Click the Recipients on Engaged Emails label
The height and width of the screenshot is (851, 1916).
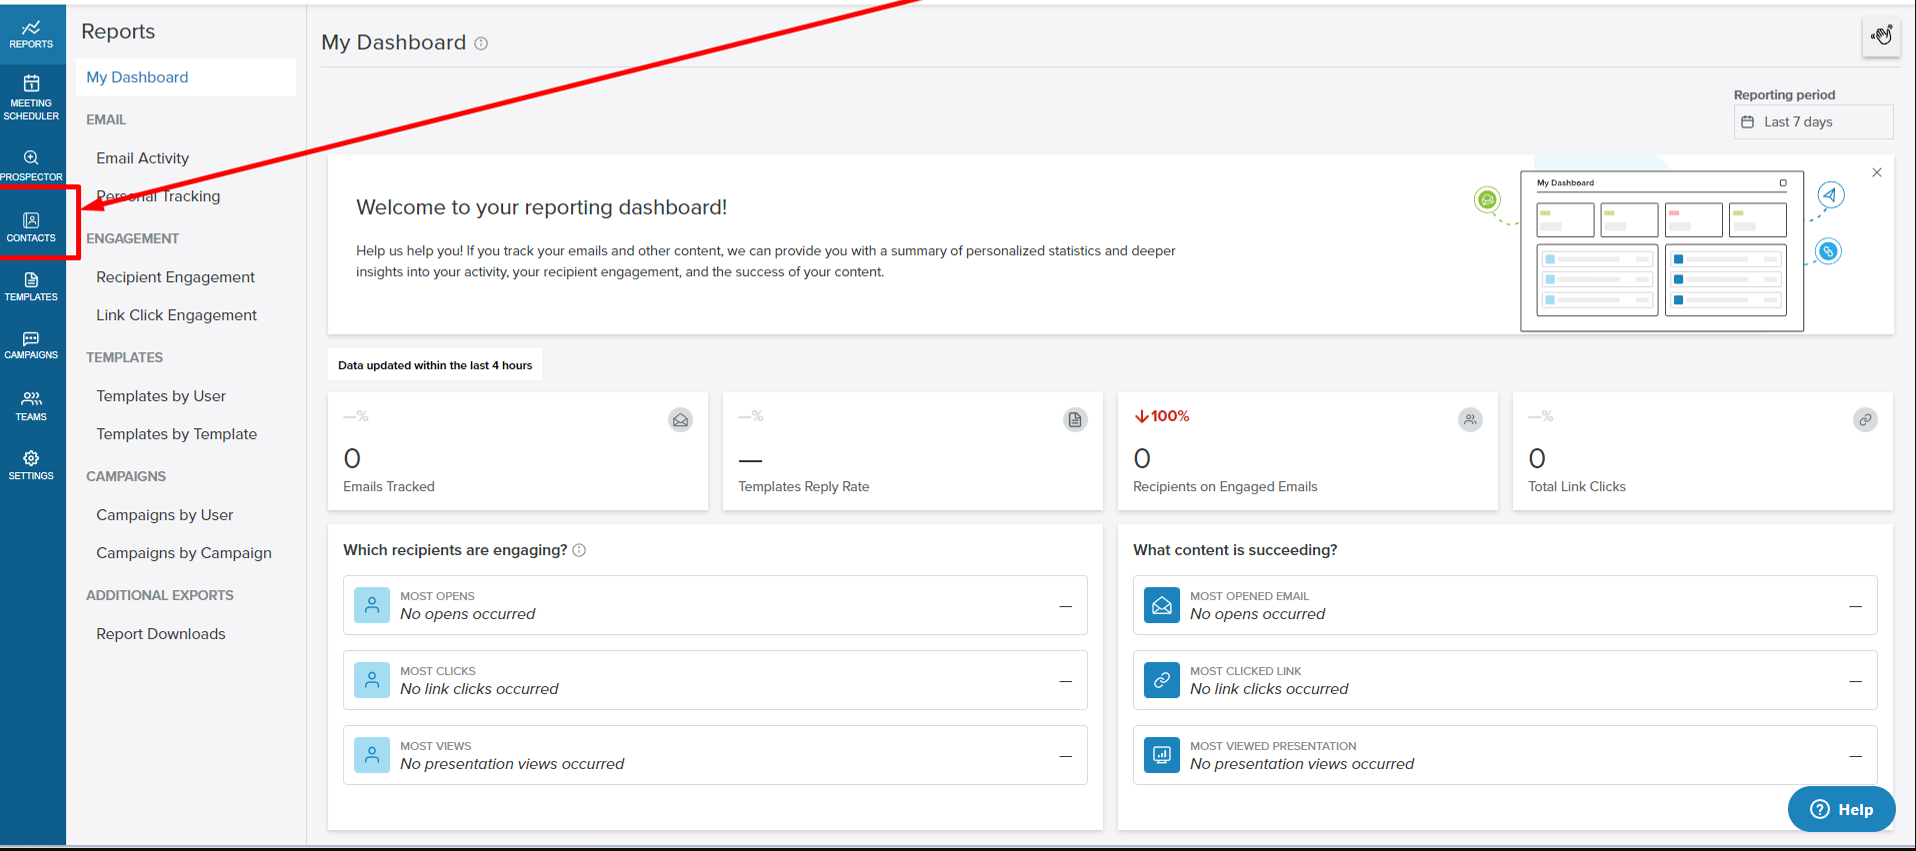1225,487
